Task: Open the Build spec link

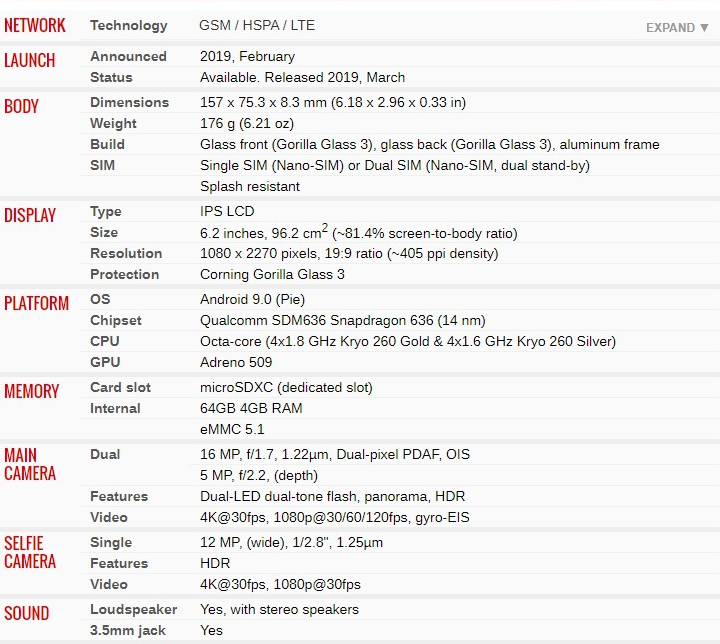Action: 107,144
